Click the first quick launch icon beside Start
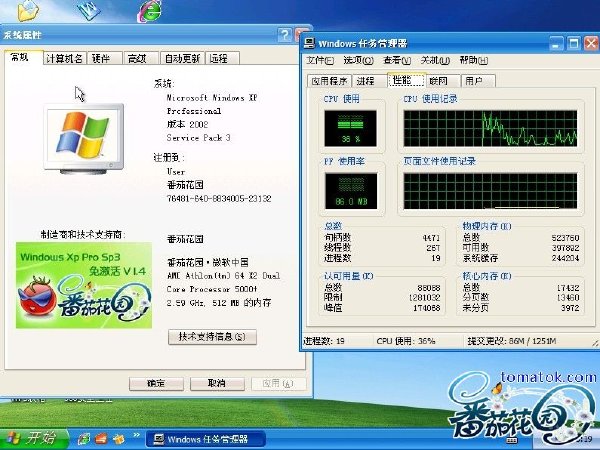The image size is (600, 450). (83, 439)
